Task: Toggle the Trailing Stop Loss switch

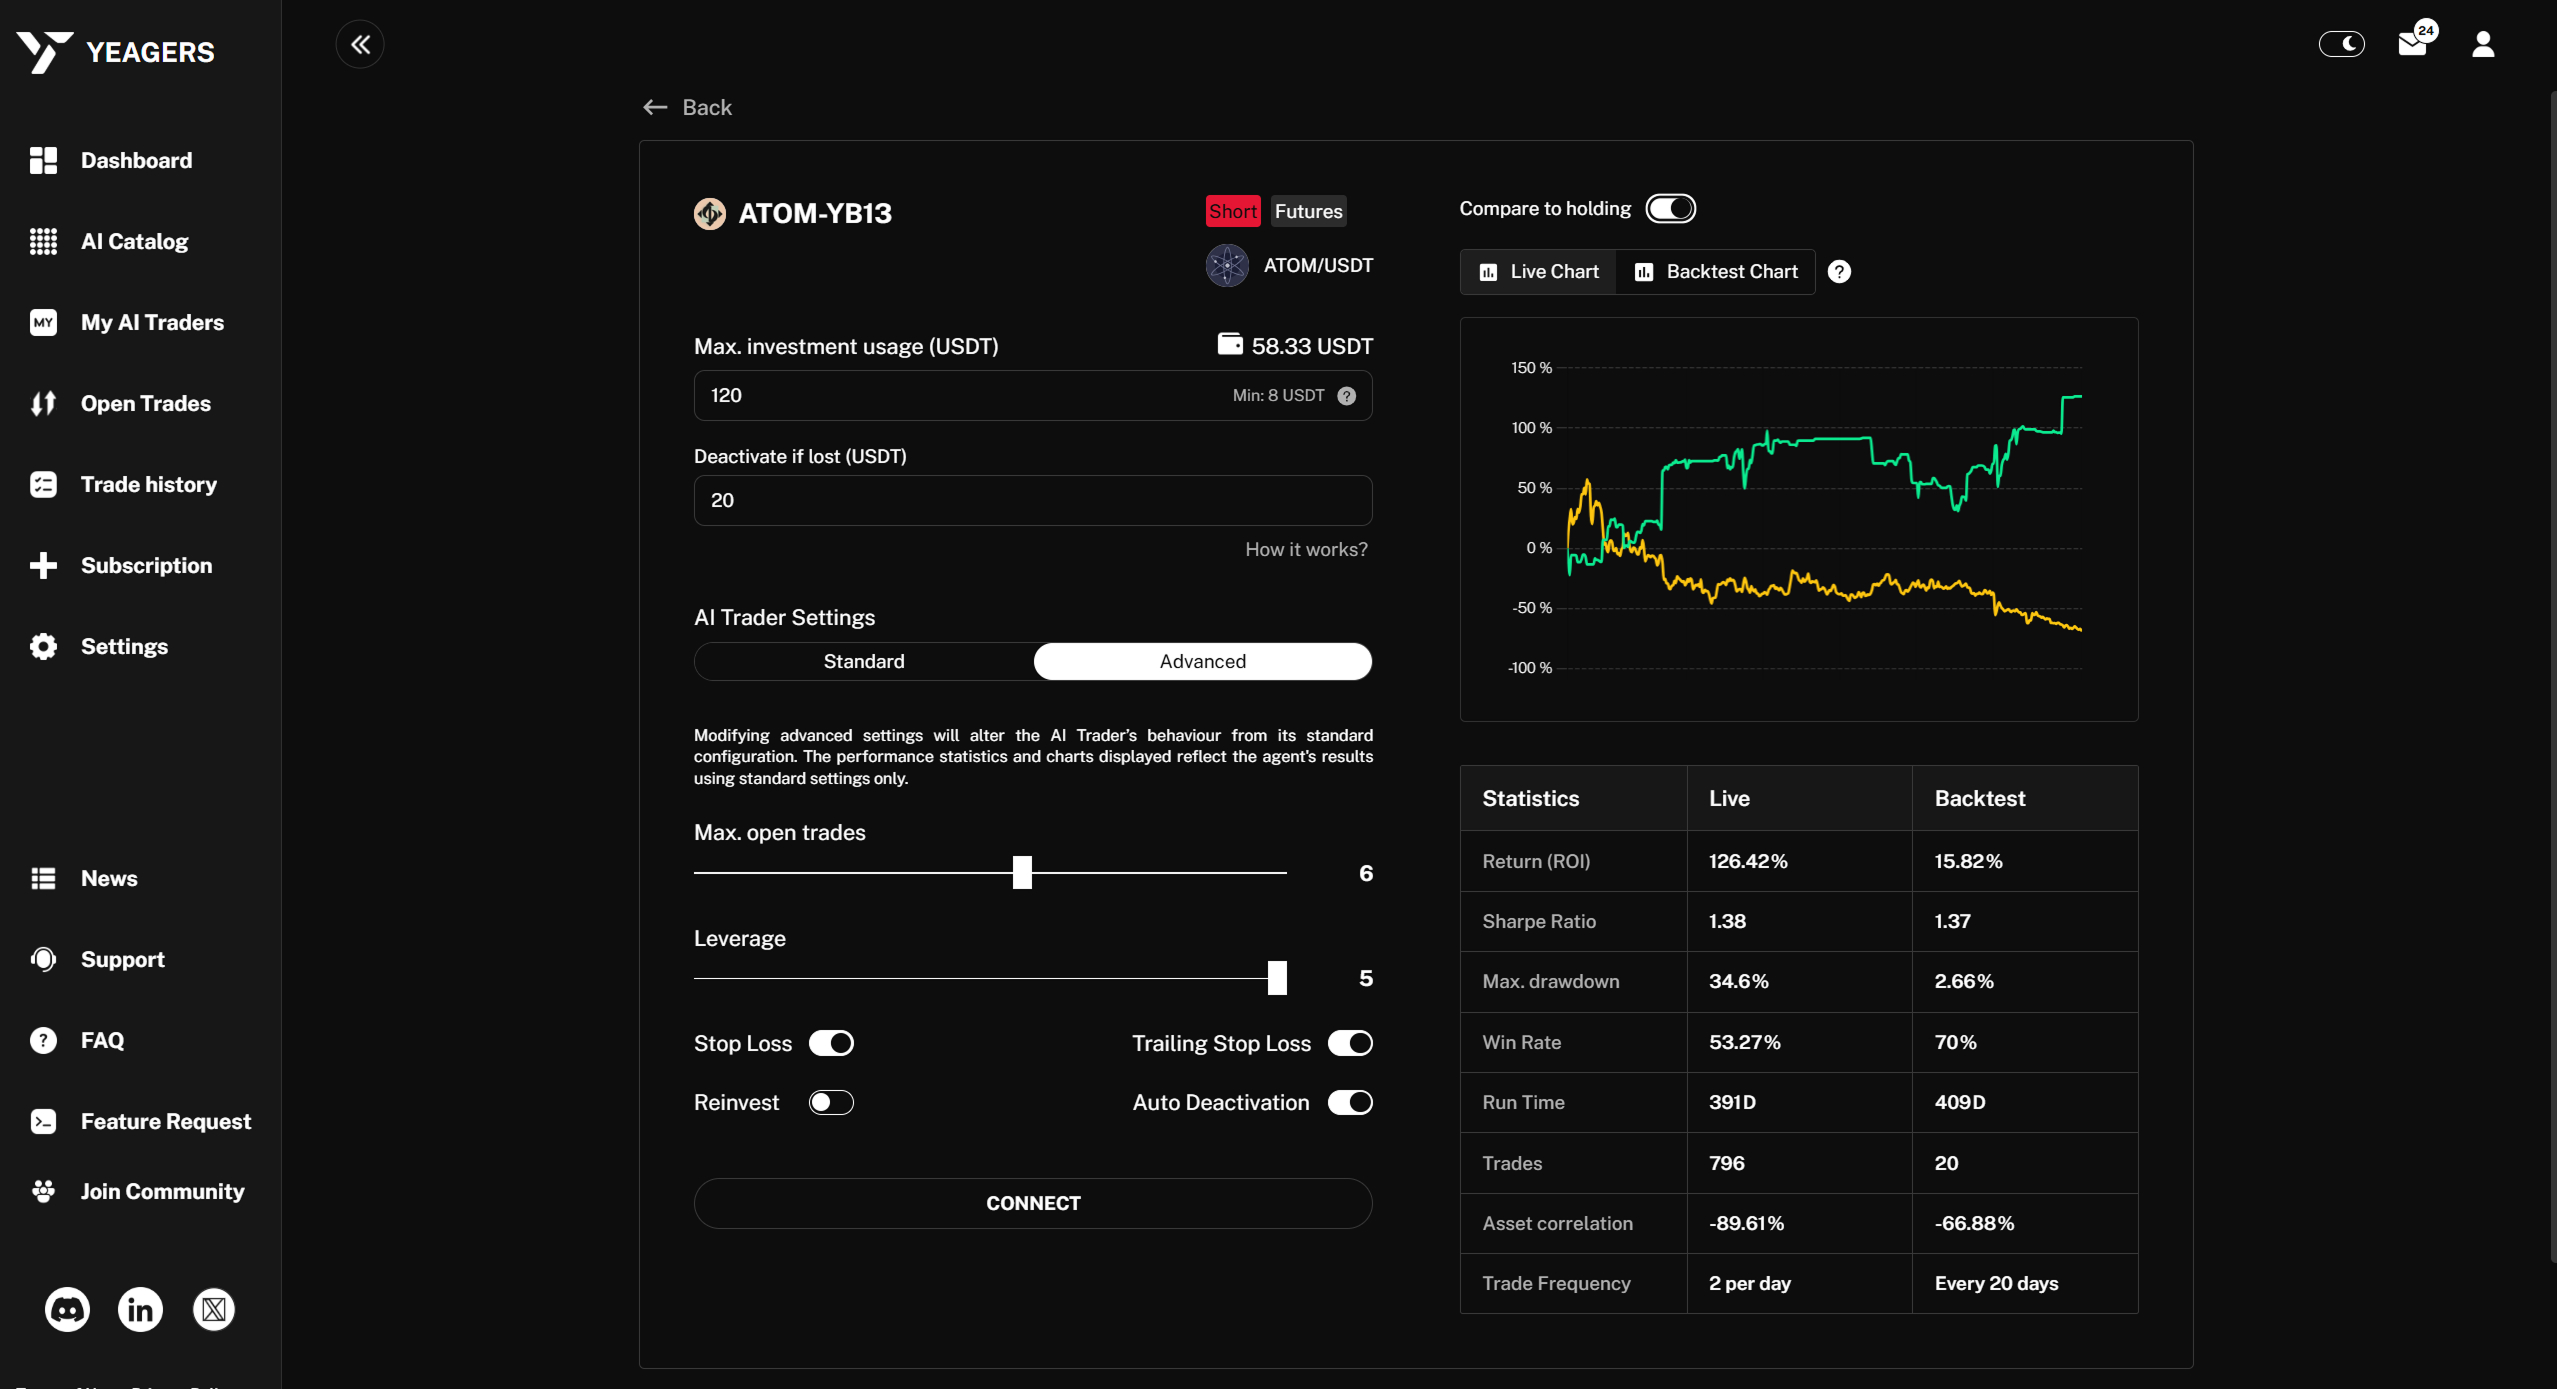Action: (1350, 1043)
